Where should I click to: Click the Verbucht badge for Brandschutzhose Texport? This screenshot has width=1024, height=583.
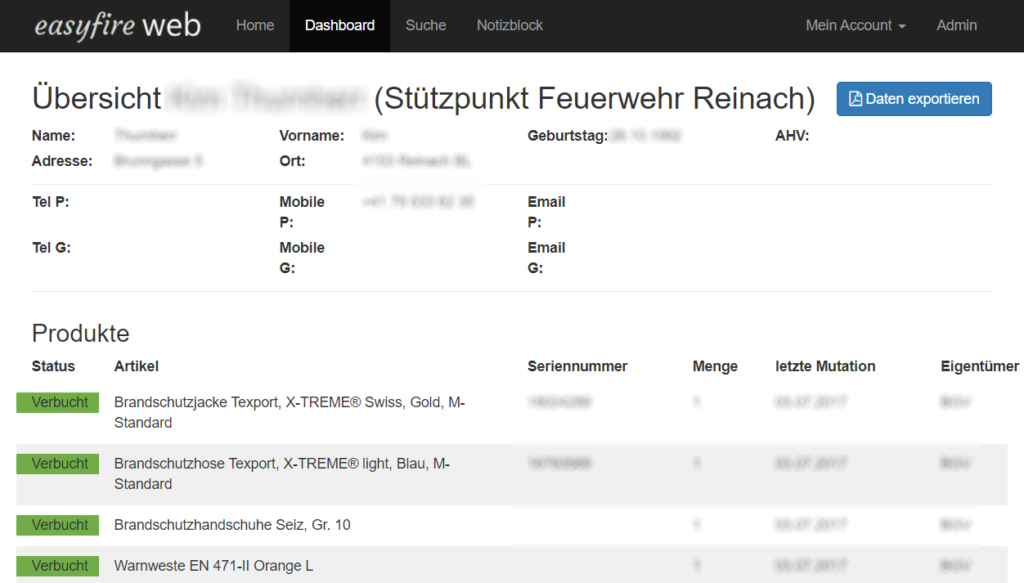[x=58, y=464]
